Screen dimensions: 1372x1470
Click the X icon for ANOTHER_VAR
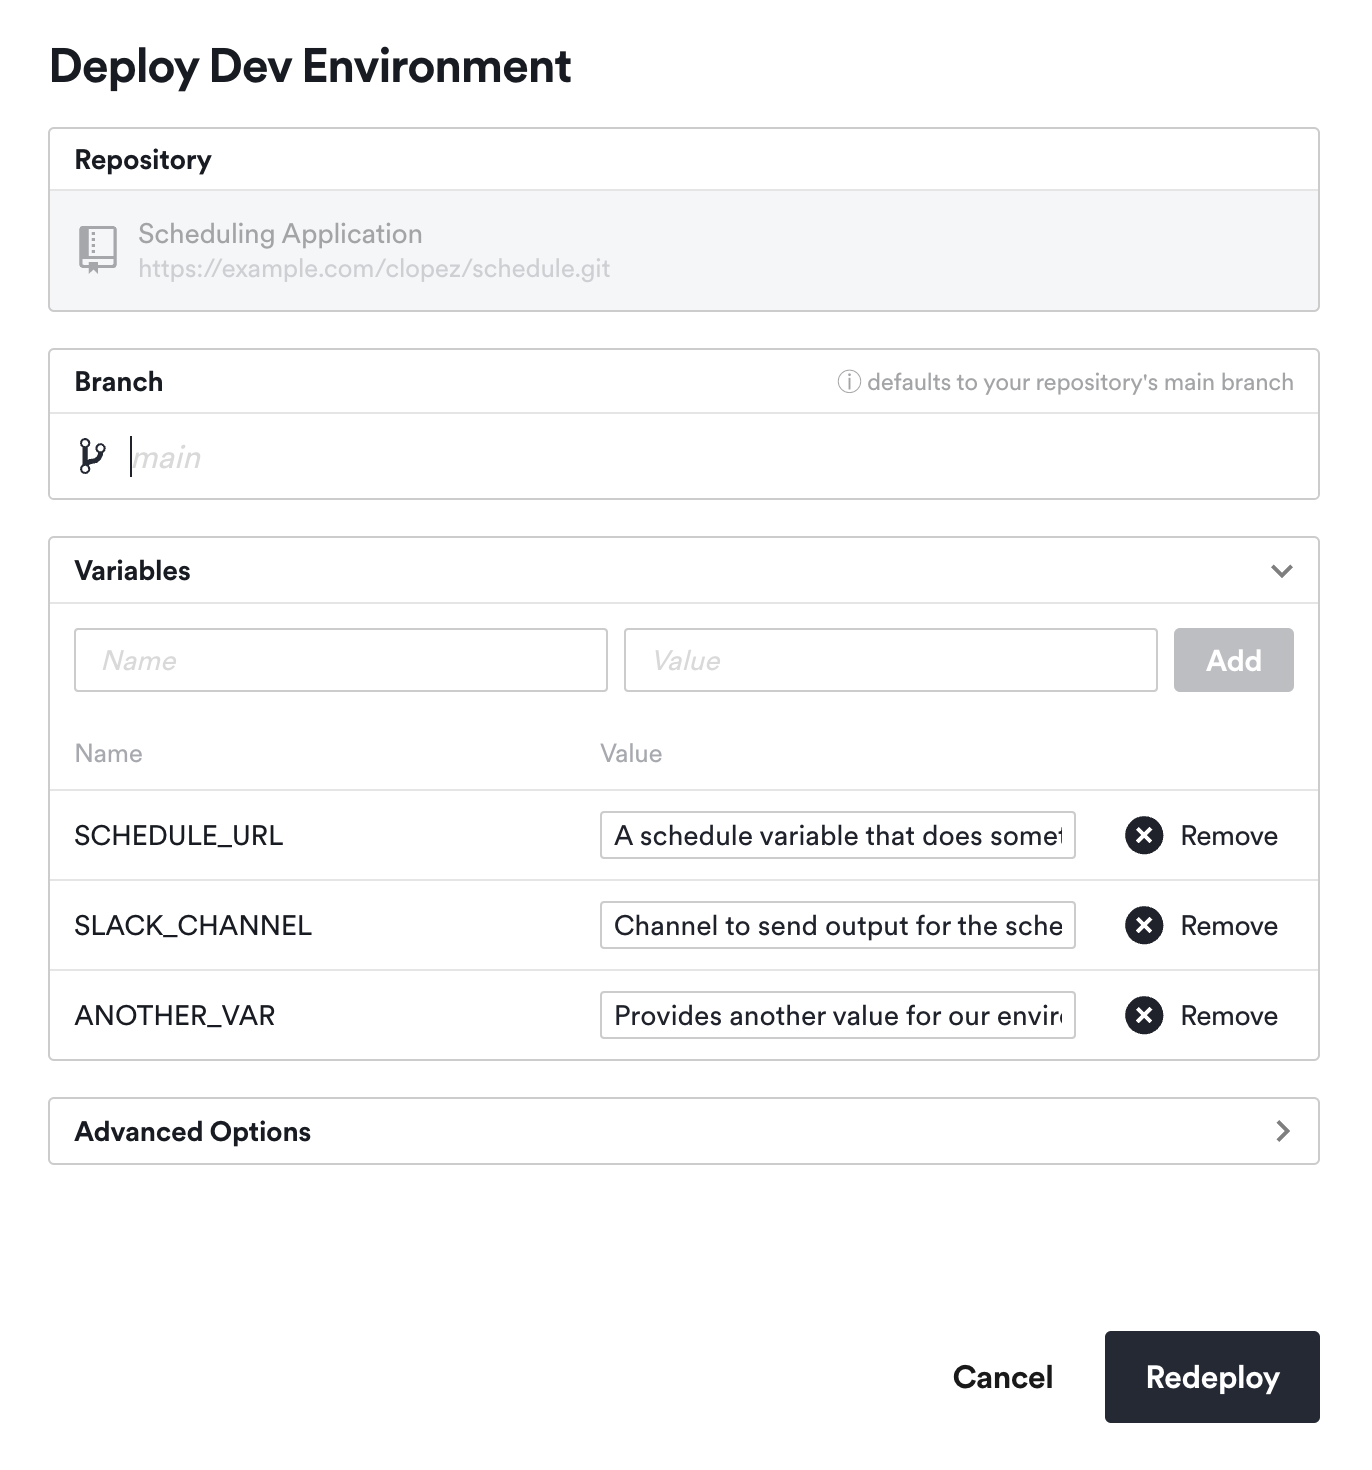pos(1144,1015)
